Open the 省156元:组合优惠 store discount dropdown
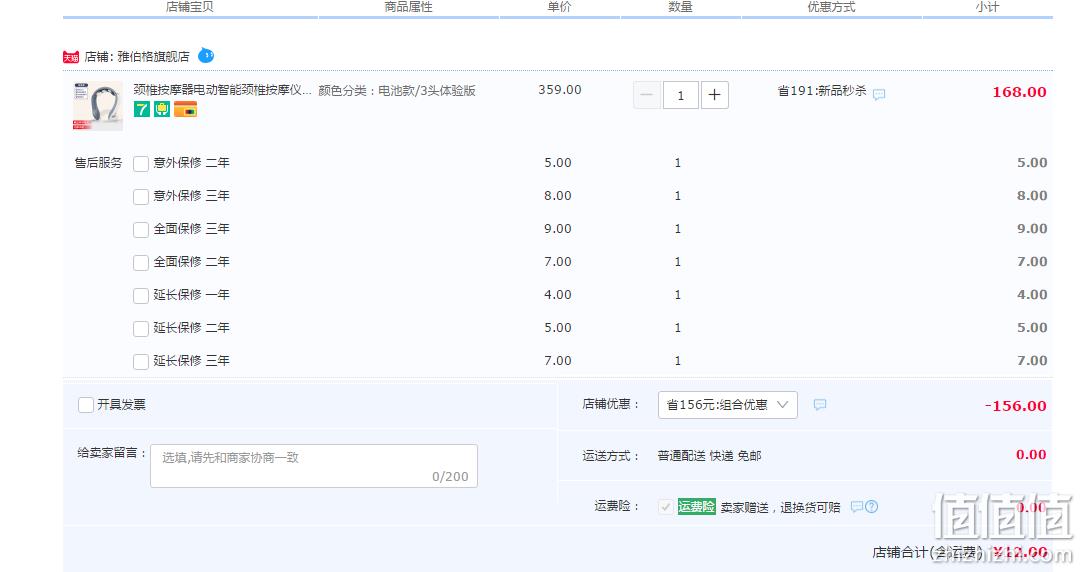 click(x=728, y=405)
